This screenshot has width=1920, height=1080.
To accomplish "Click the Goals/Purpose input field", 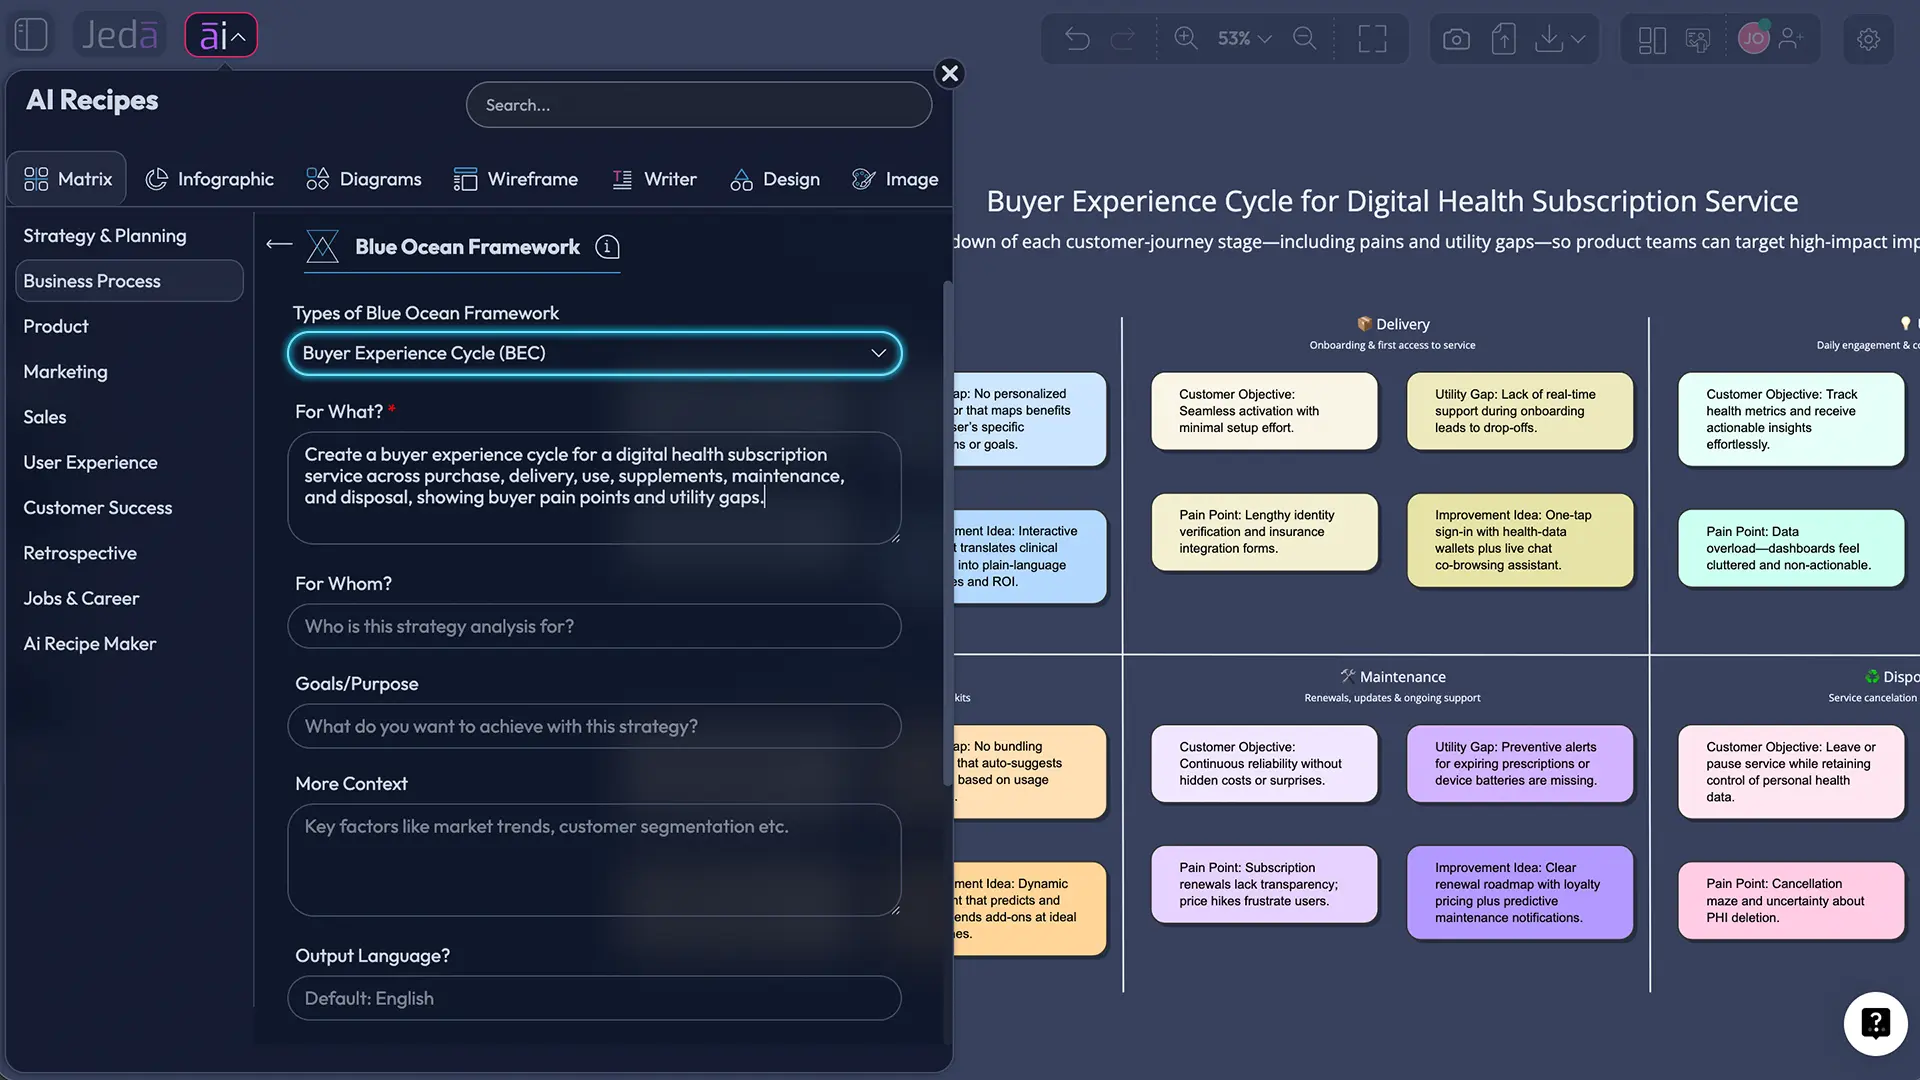I will pos(594,726).
